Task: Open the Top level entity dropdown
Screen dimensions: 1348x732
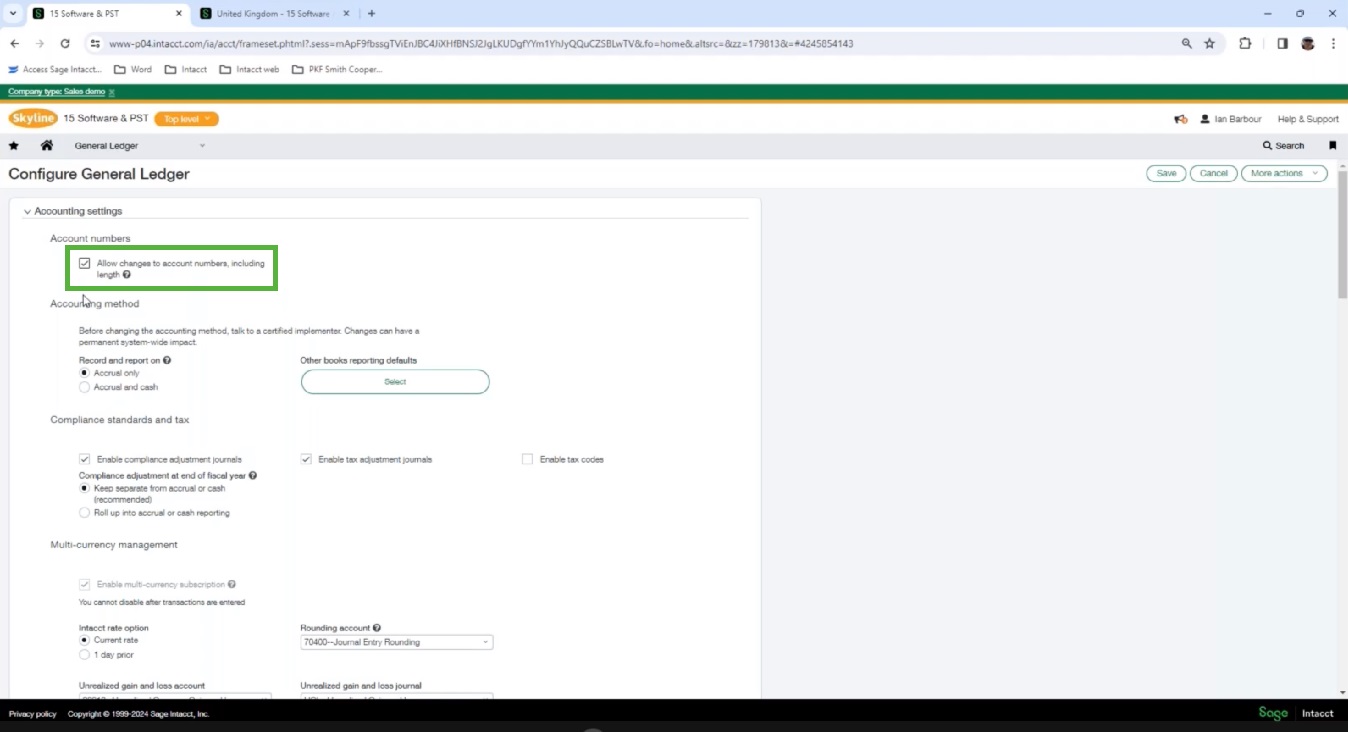Action: point(186,118)
